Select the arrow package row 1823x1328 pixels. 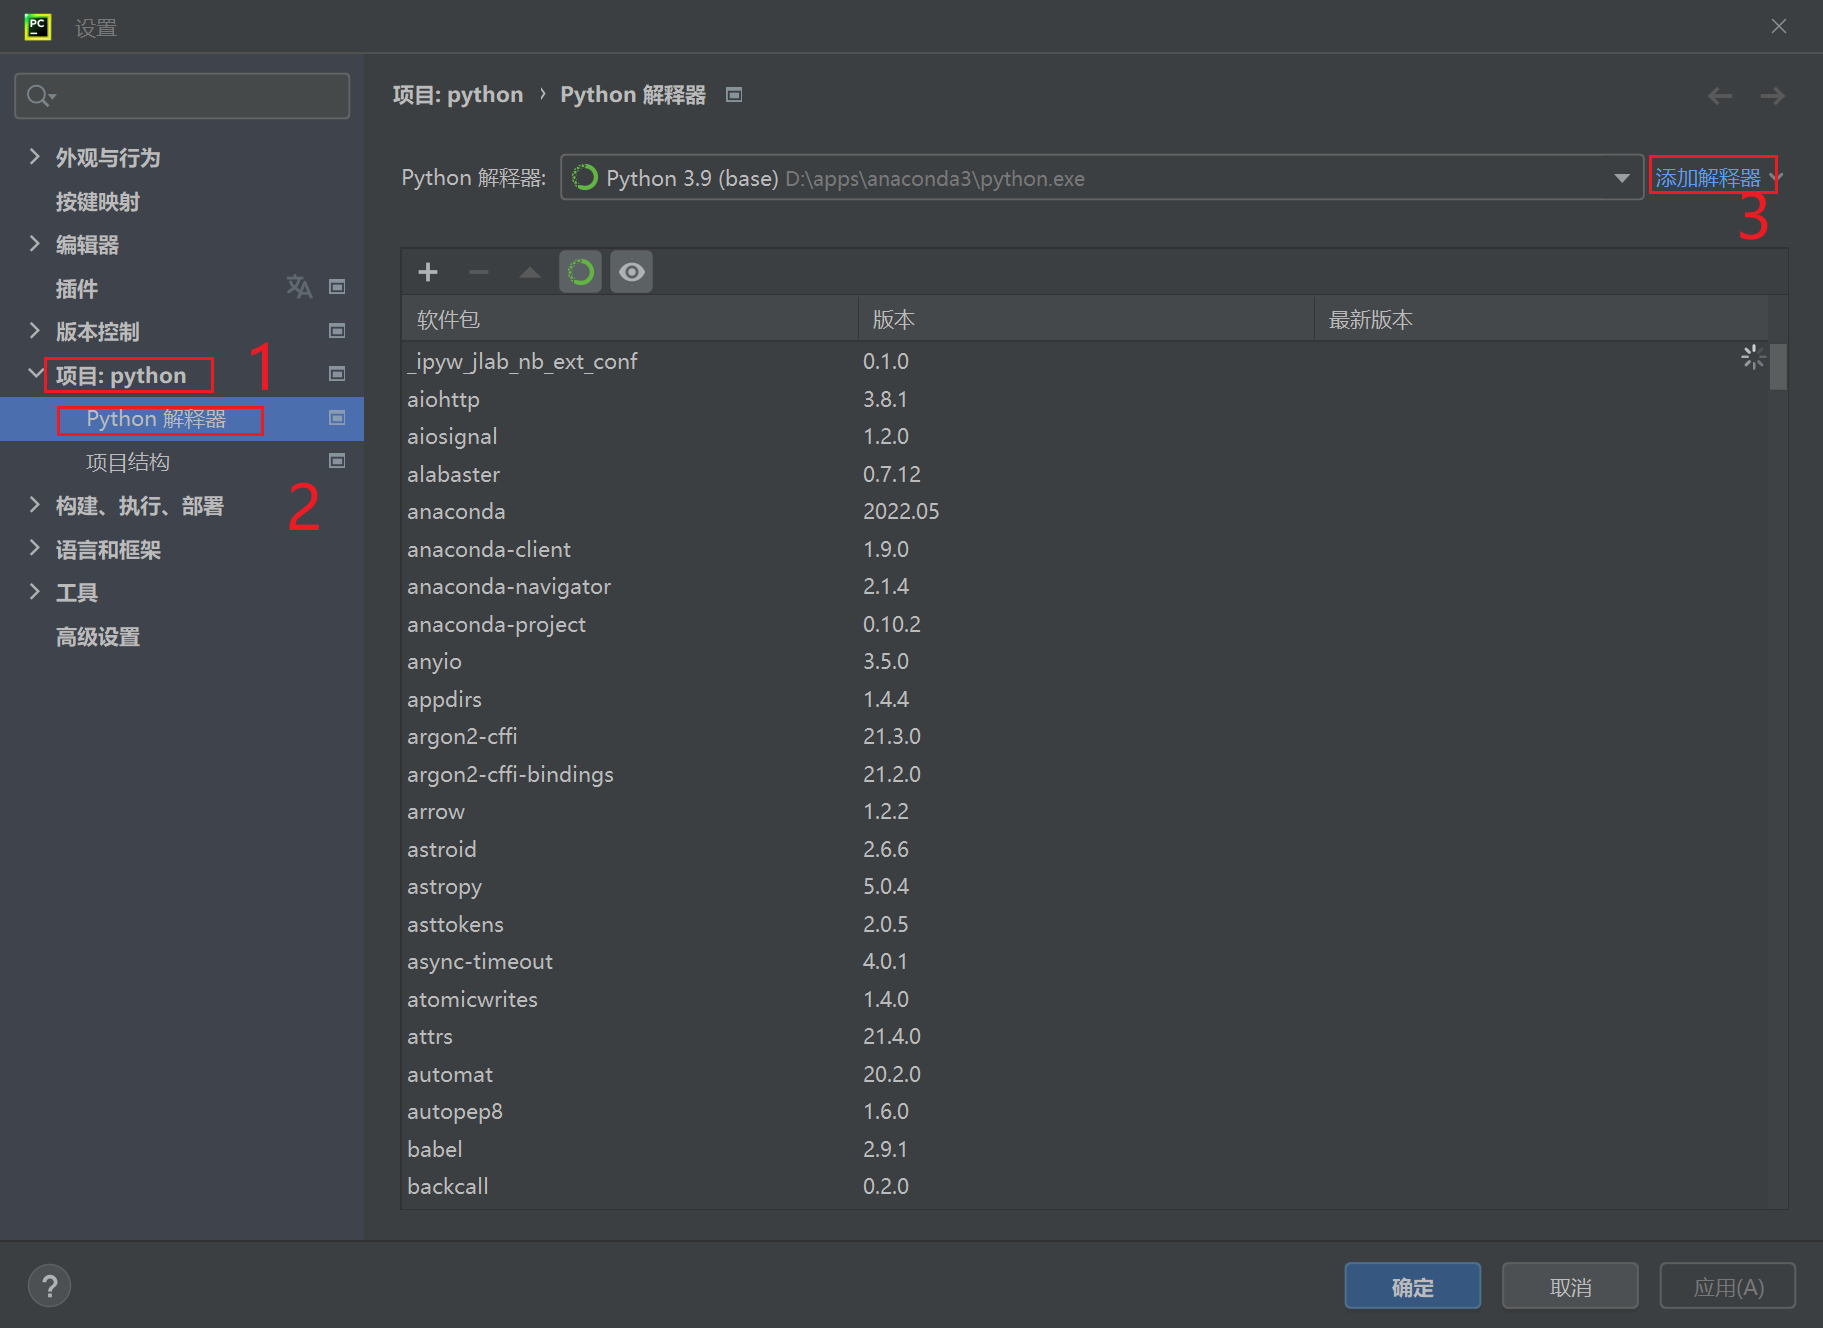point(1084,812)
